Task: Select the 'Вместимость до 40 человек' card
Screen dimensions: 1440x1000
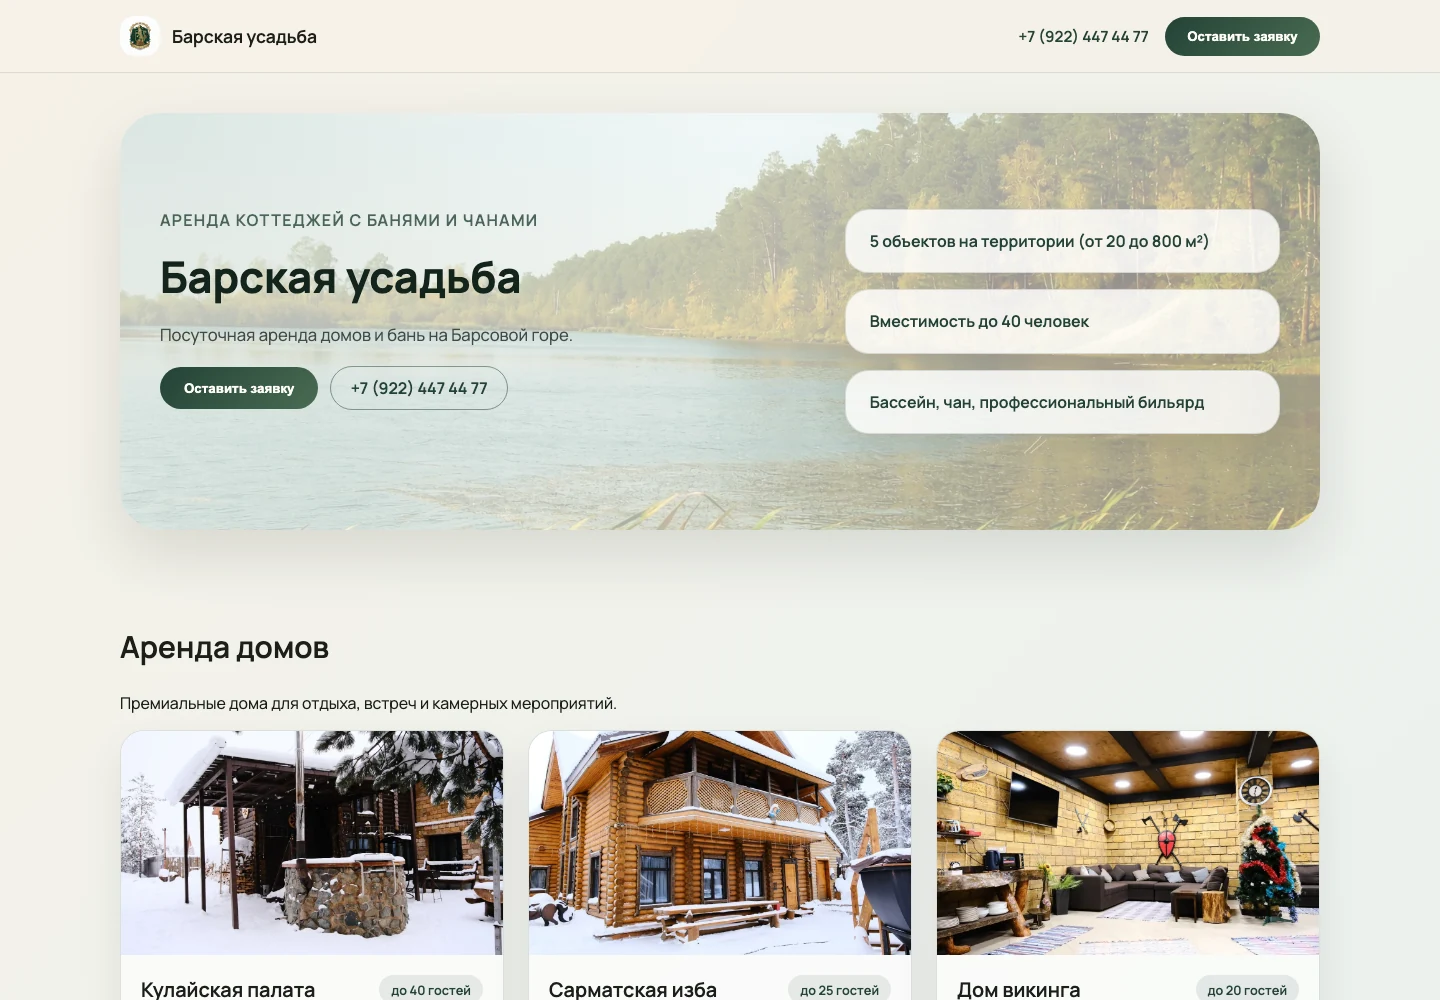Action: (x=1062, y=322)
